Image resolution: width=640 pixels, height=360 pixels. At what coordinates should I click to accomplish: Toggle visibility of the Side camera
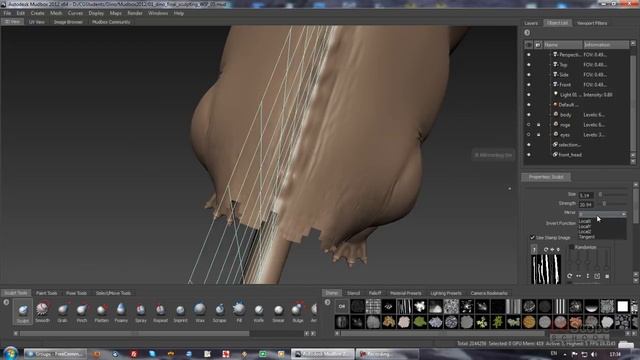pyautogui.click(x=529, y=75)
